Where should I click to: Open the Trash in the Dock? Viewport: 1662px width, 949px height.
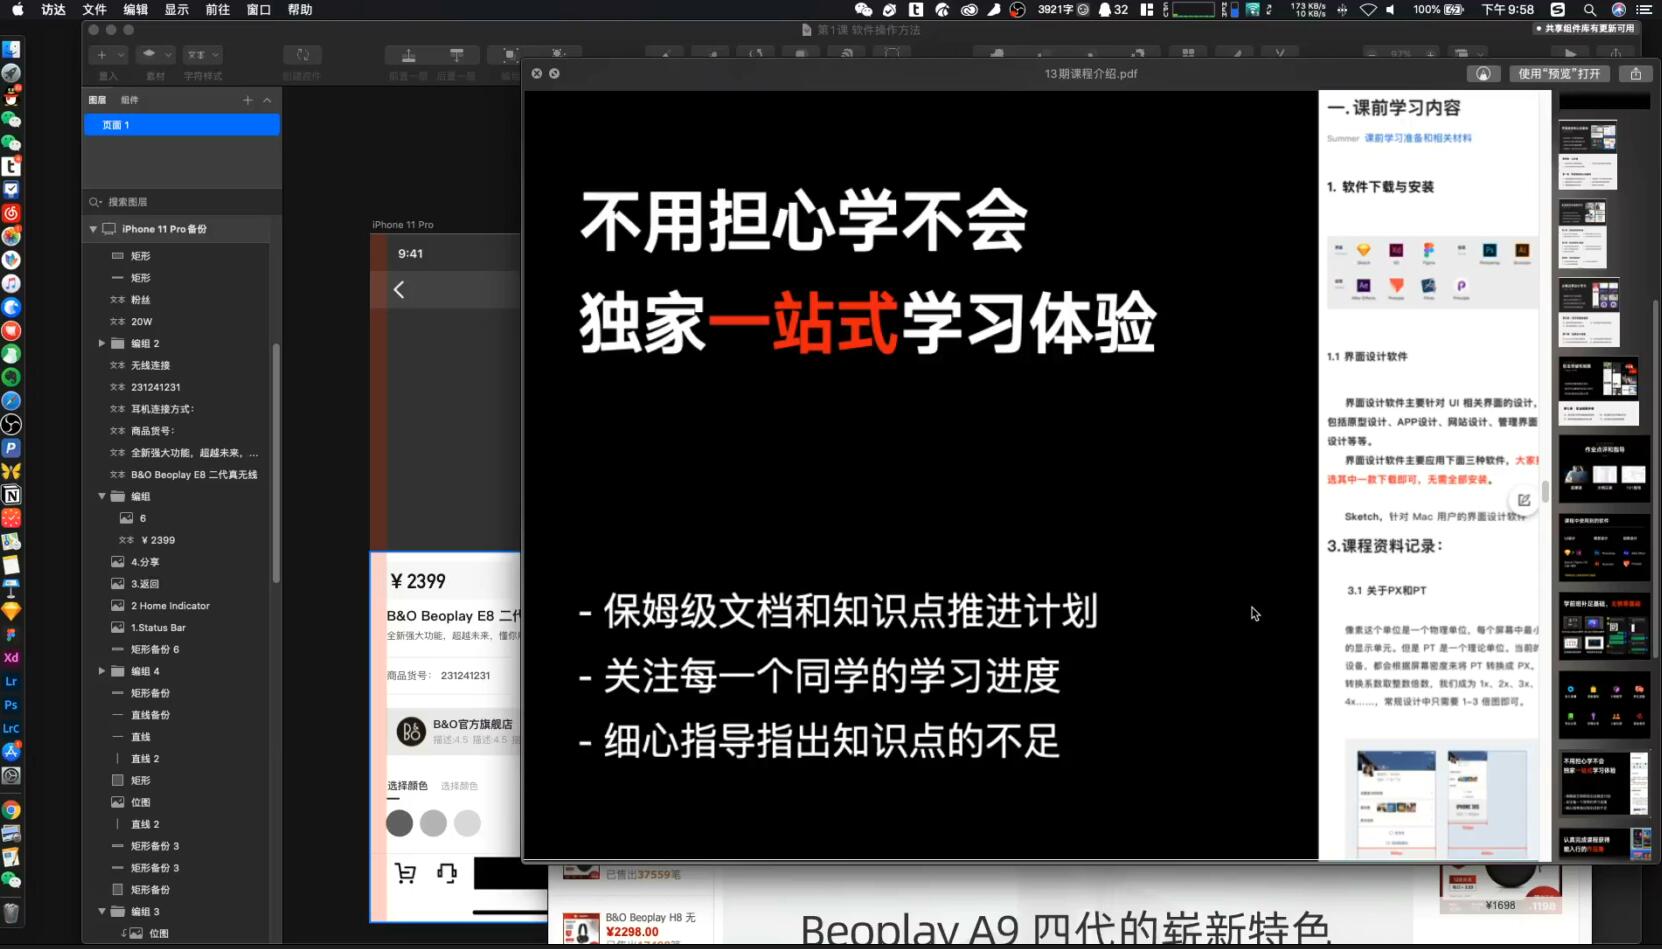tap(11, 913)
